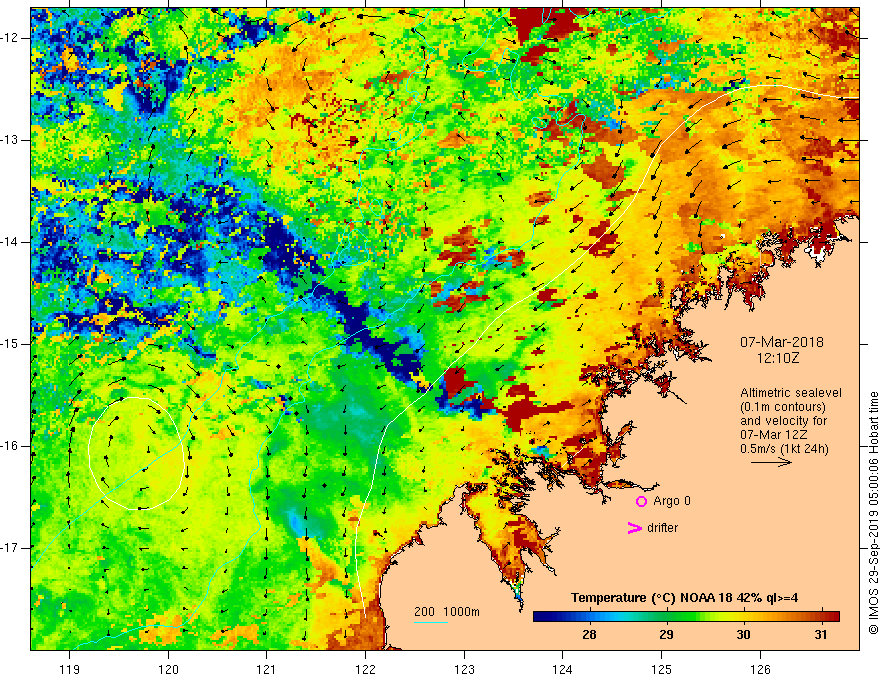Image resolution: width=880 pixels, height=680 pixels.
Task: Click the "200" isobath depth label
Action: coord(424,612)
